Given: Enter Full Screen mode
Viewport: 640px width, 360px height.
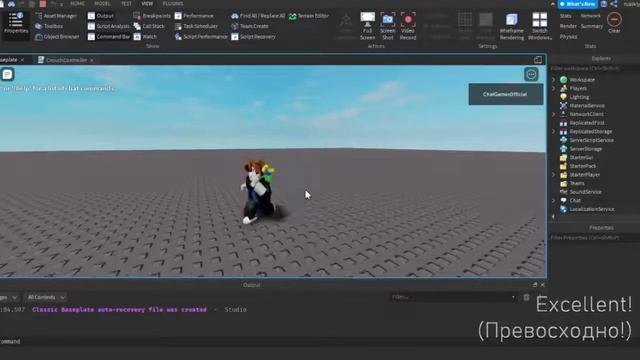Looking at the screenshot, I should pos(367,26).
